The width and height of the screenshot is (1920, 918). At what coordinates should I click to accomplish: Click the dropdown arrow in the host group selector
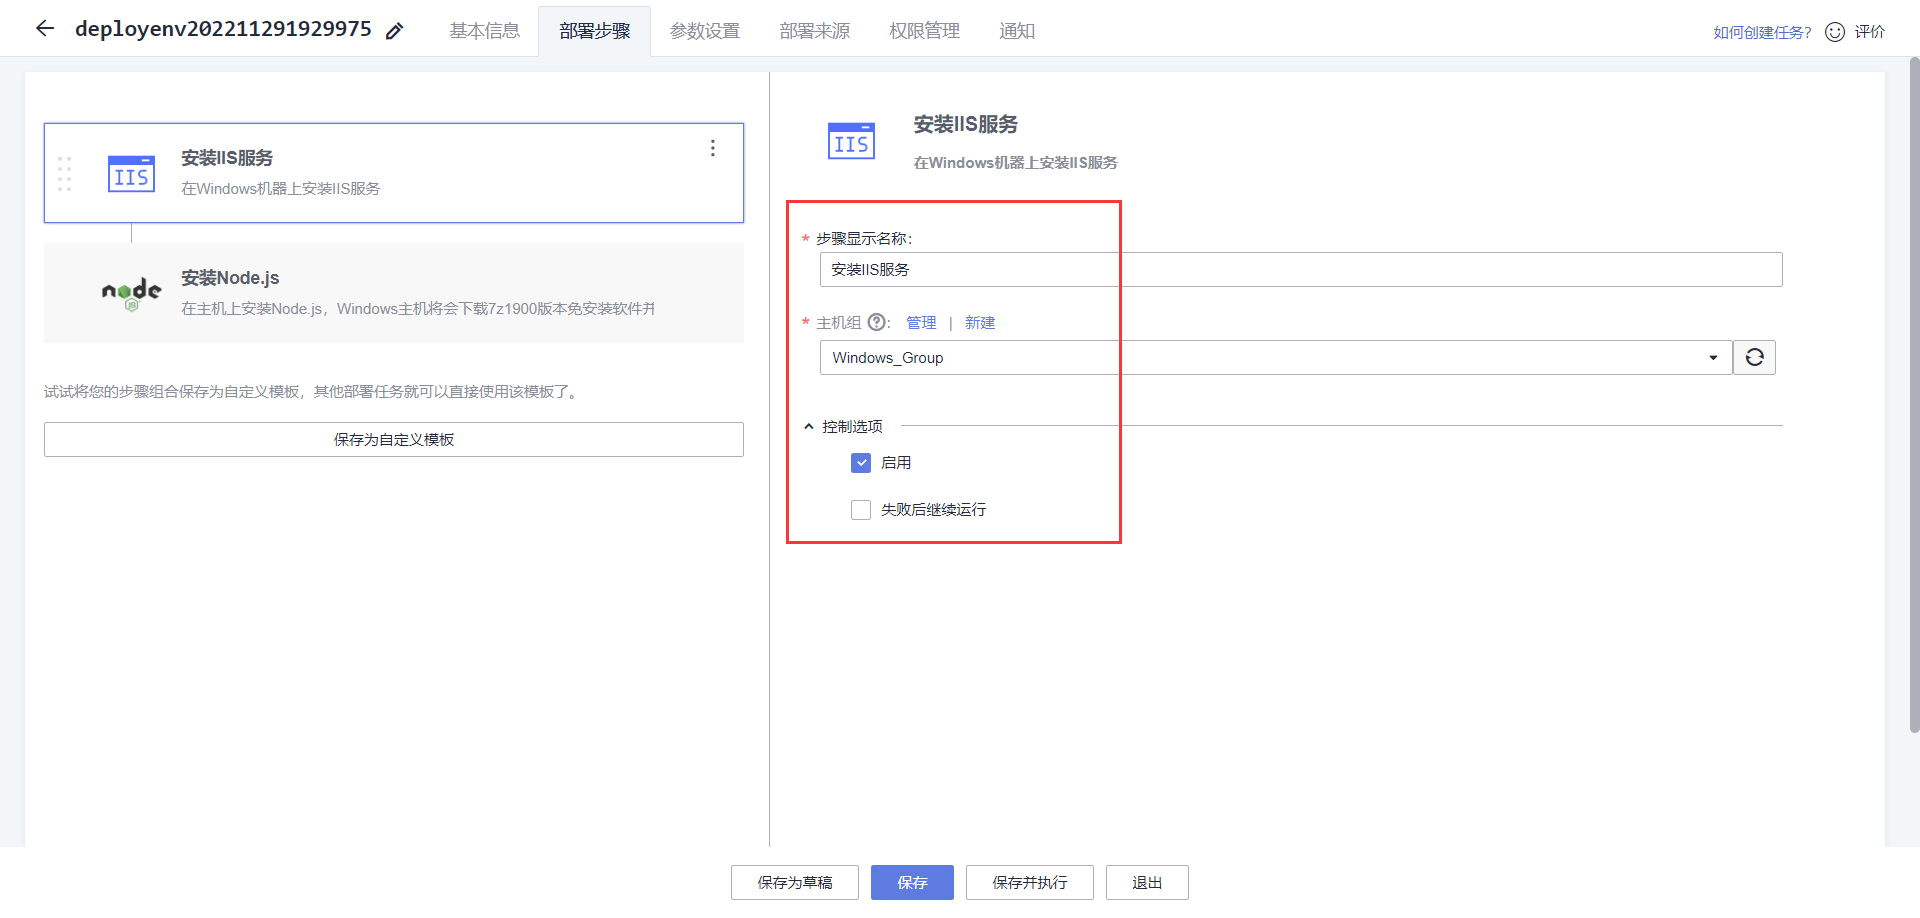click(x=1713, y=357)
